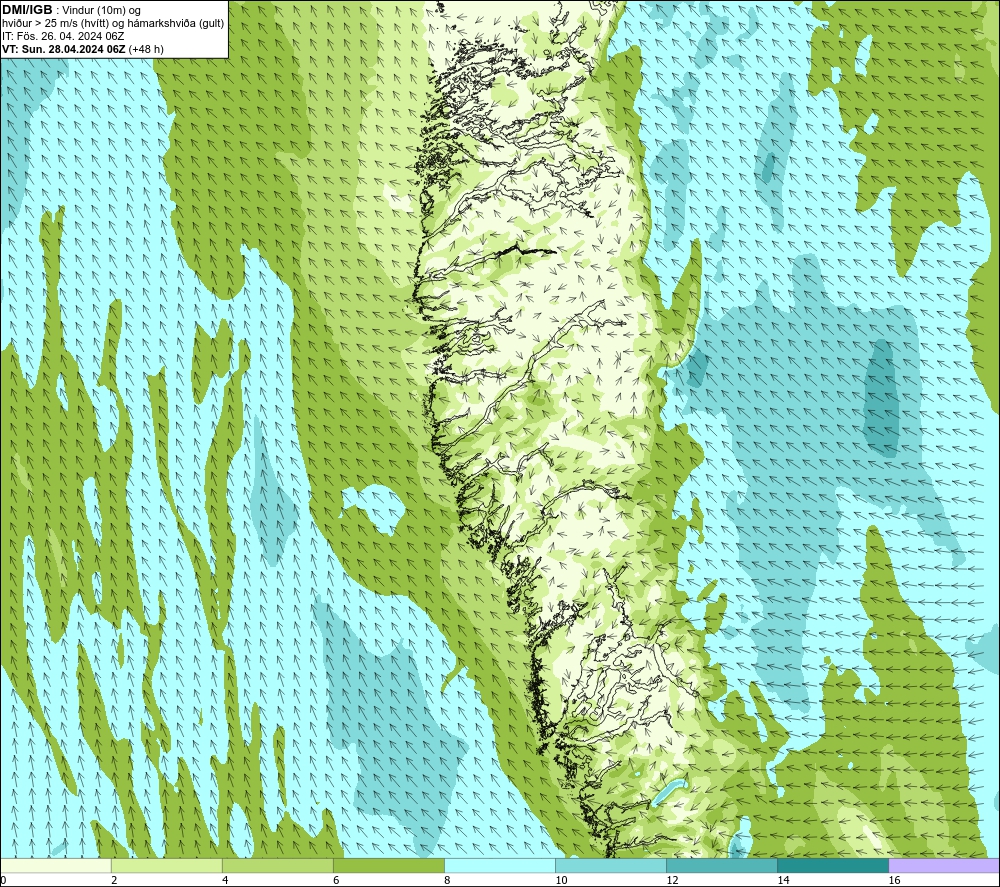The image size is (1000, 887).
Task: Click the legend scale label '6'
Action: coord(336,880)
